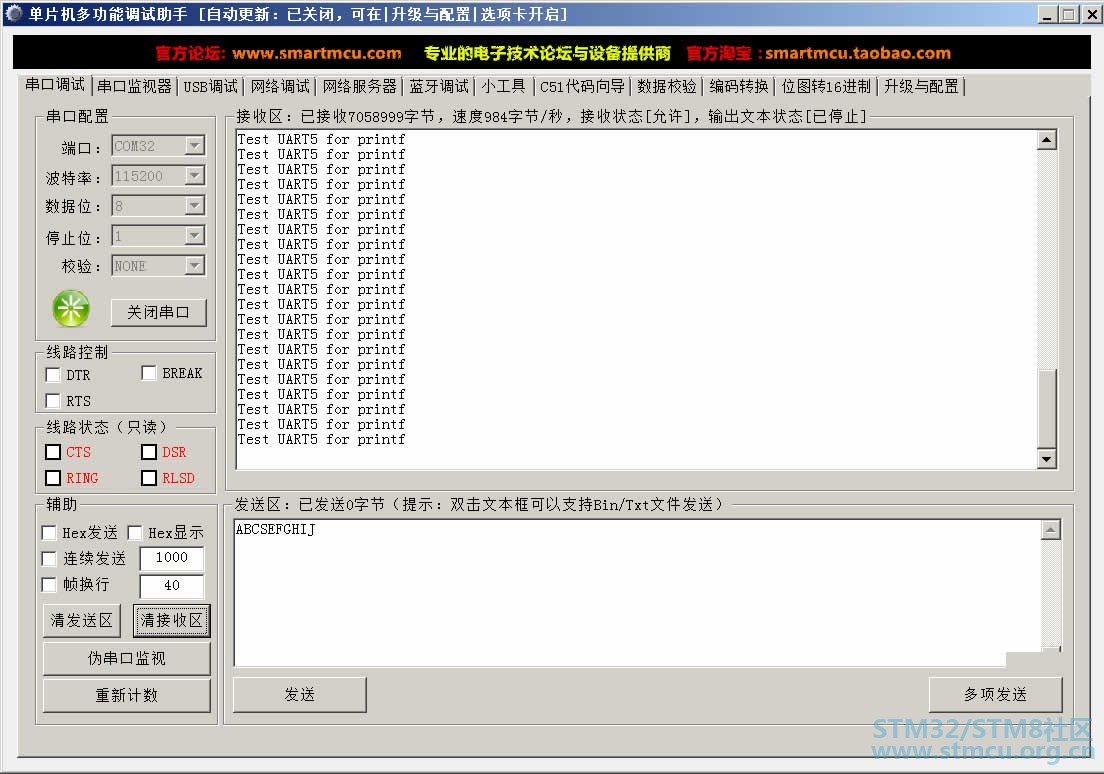Click the receive area scrollbar up arrow
The image size is (1104, 774).
[x=1047, y=140]
